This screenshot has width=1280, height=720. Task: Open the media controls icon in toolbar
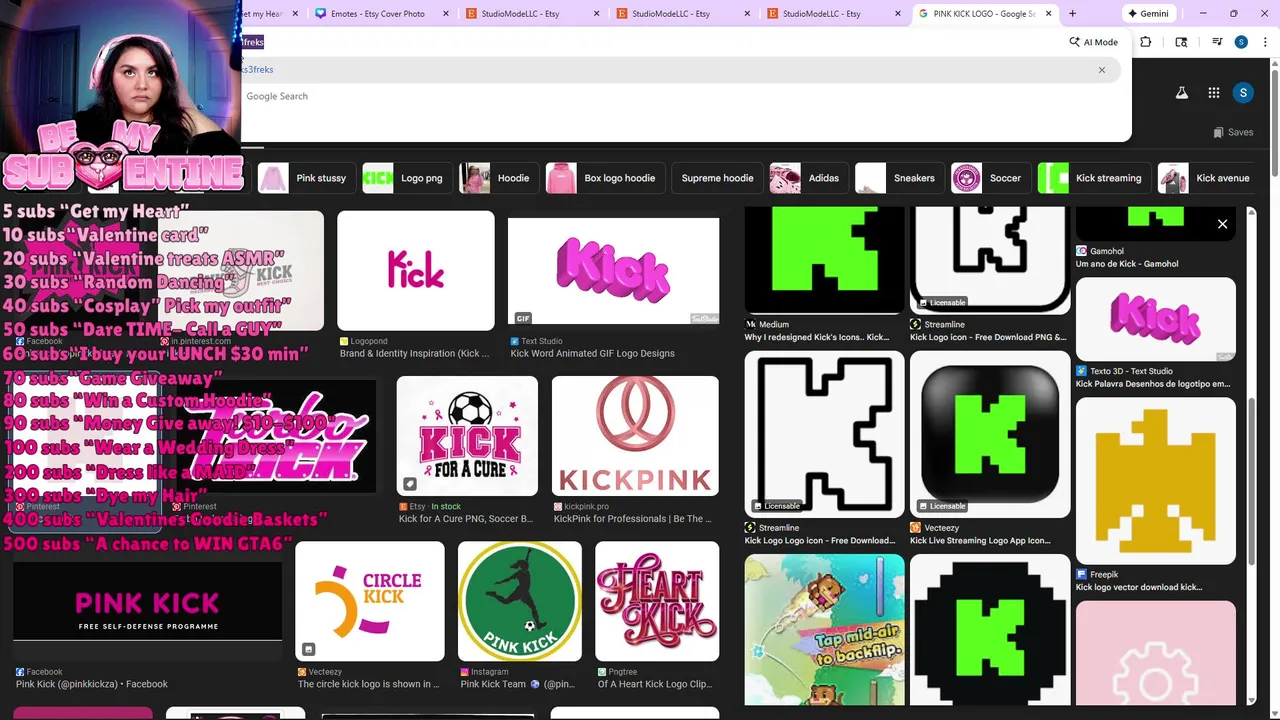pyautogui.click(x=1217, y=42)
